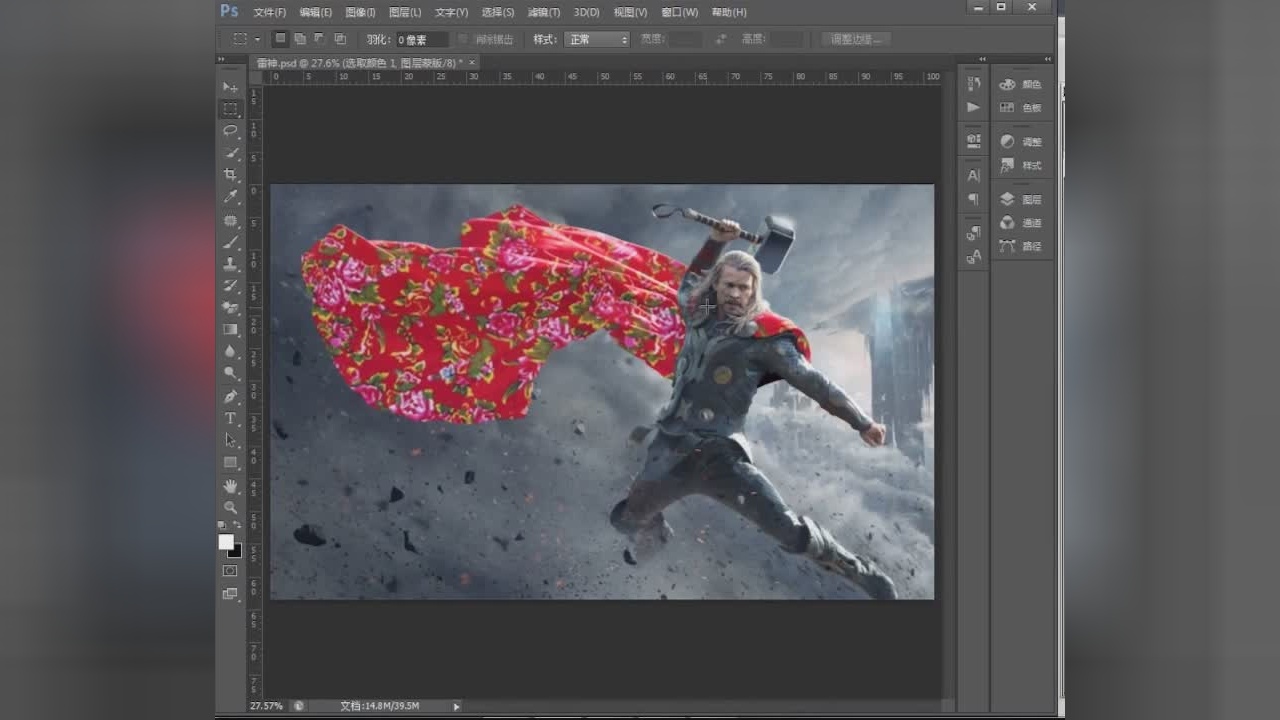Open the 编辑(E) menu
The width and height of the screenshot is (1280, 720).
316,12
